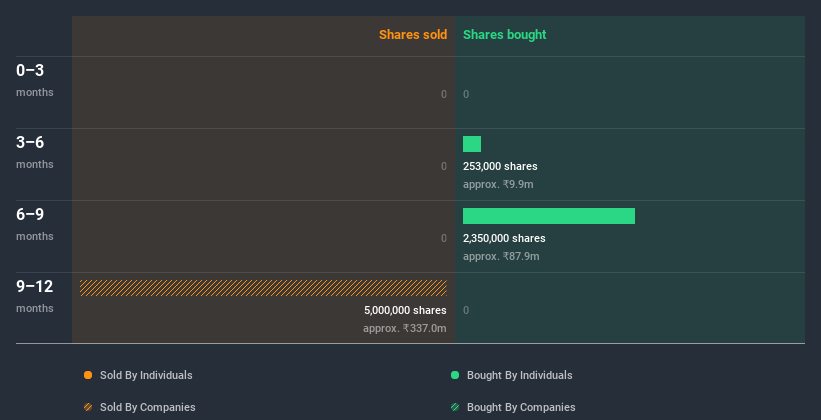The width and height of the screenshot is (821, 420).
Task: Click the 0 bought value in 9–12 months row
Action: tap(466, 310)
